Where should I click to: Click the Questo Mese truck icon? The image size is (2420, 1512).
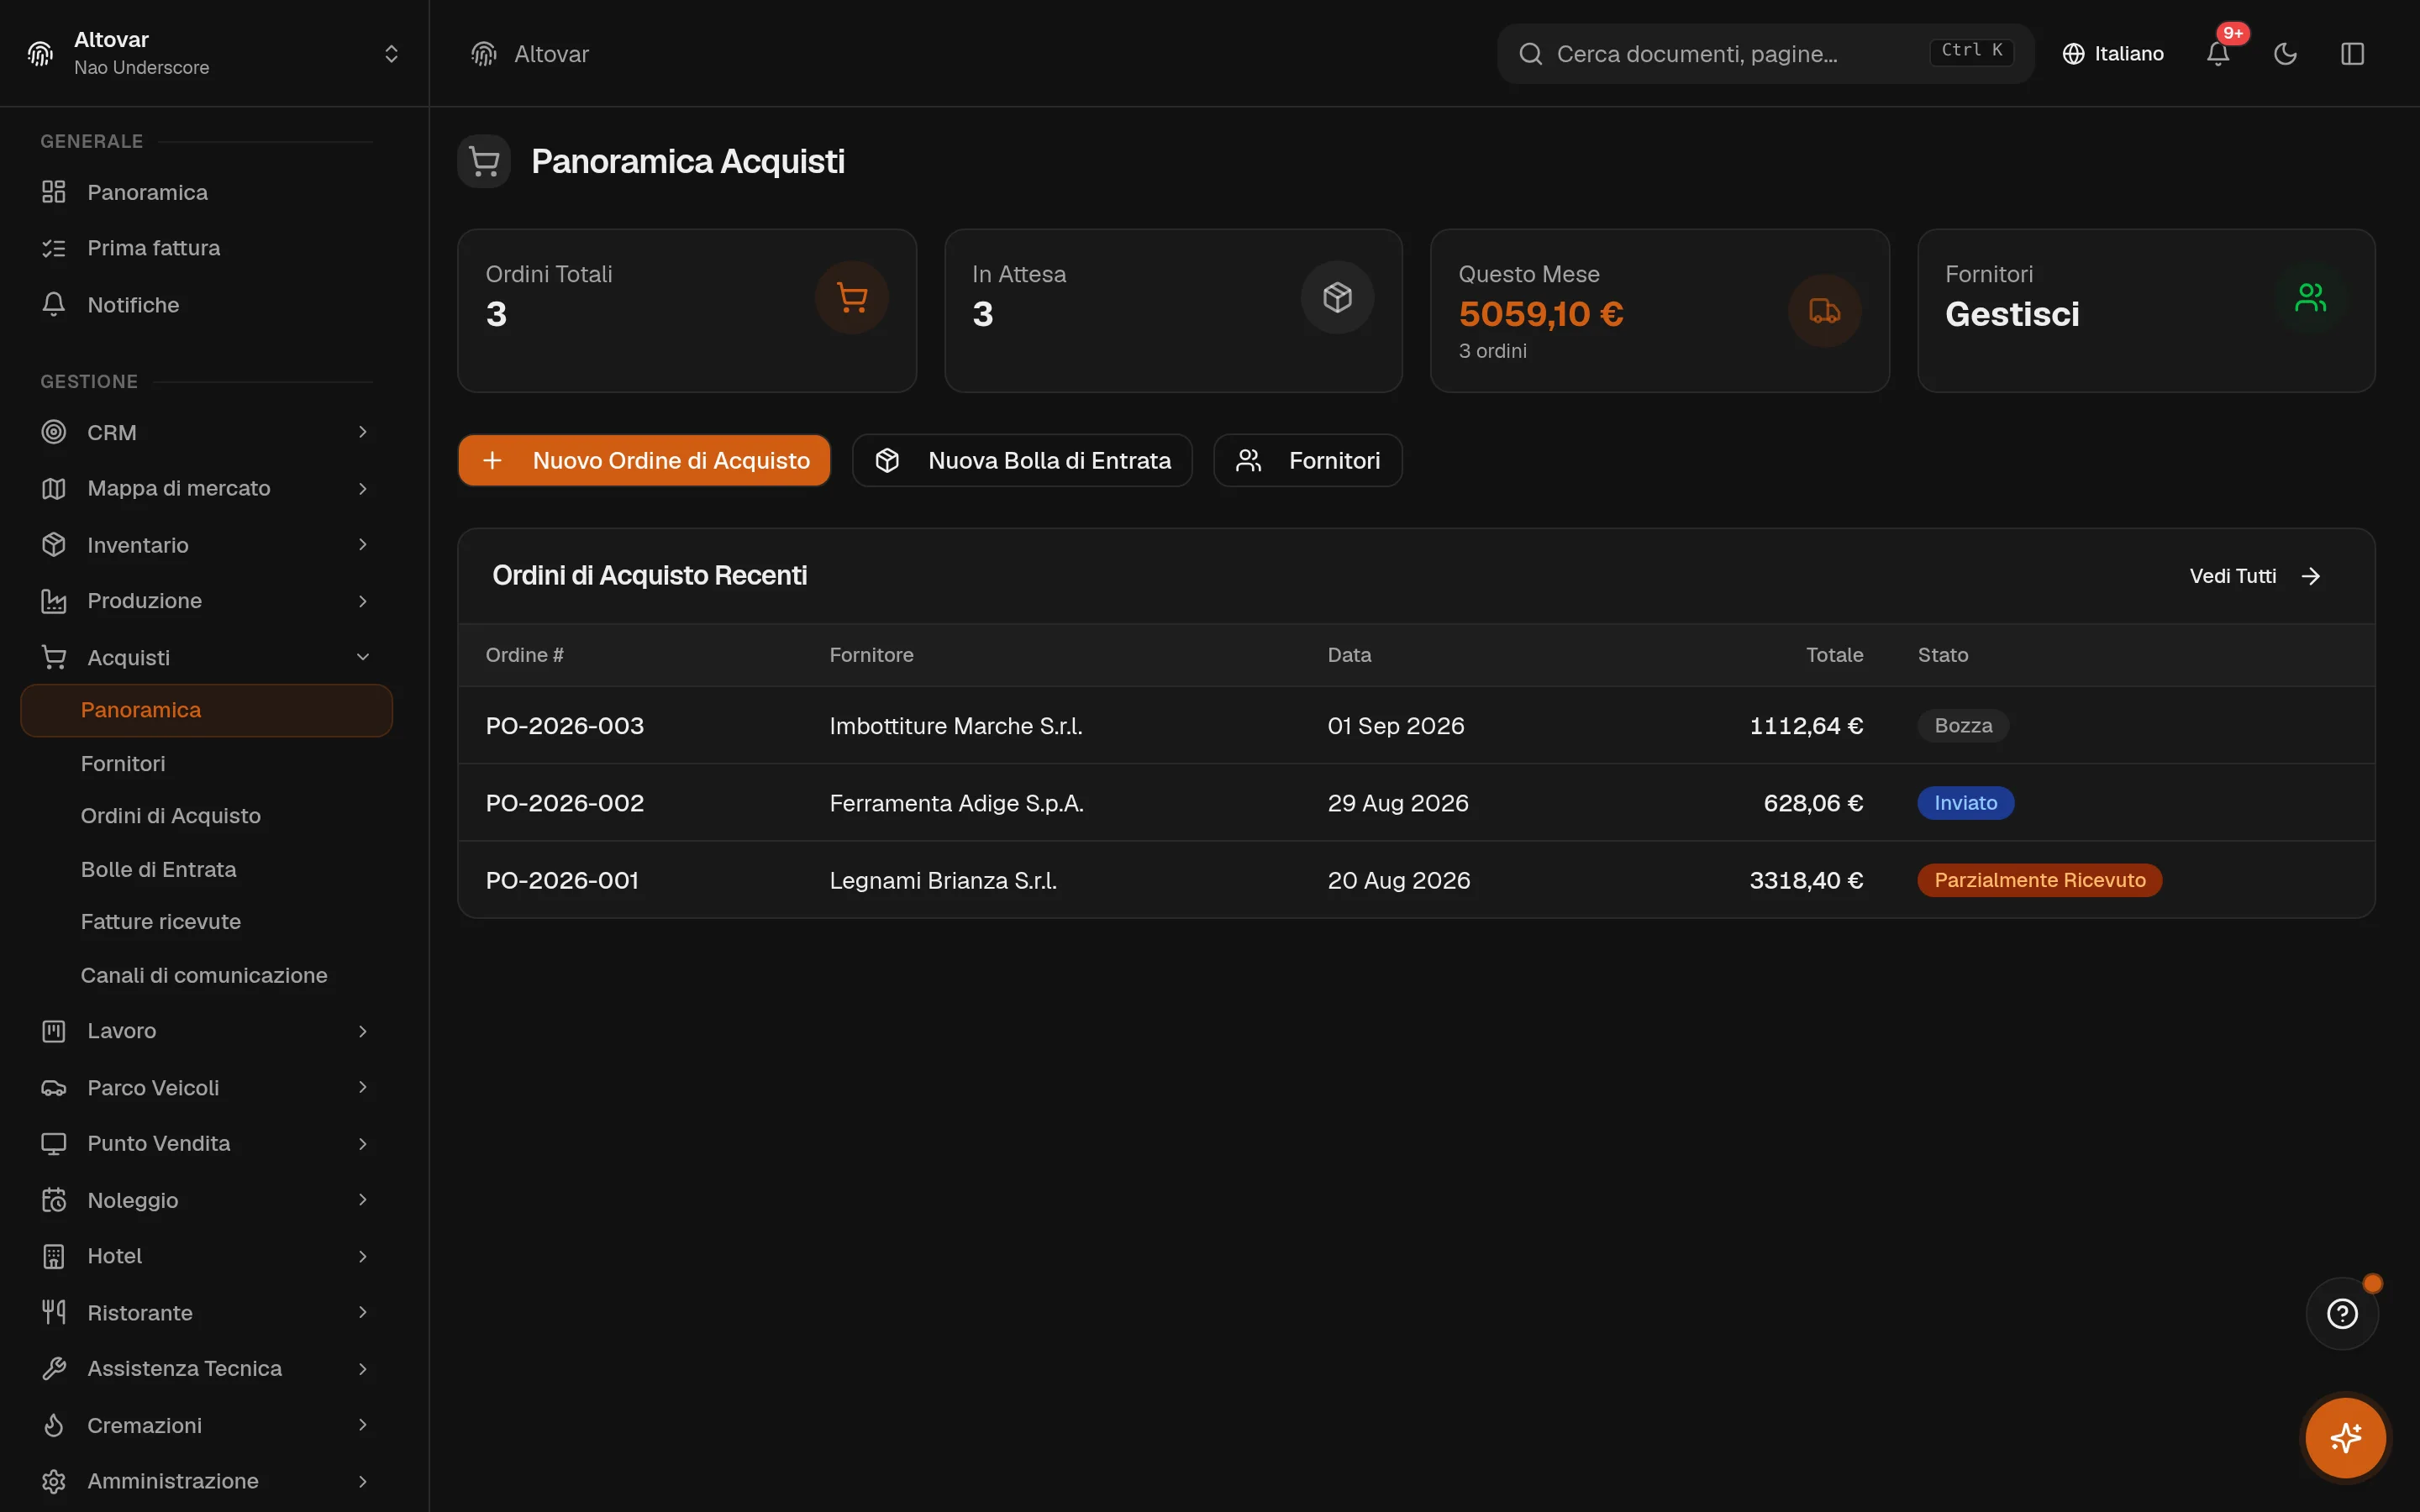[x=1824, y=311]
